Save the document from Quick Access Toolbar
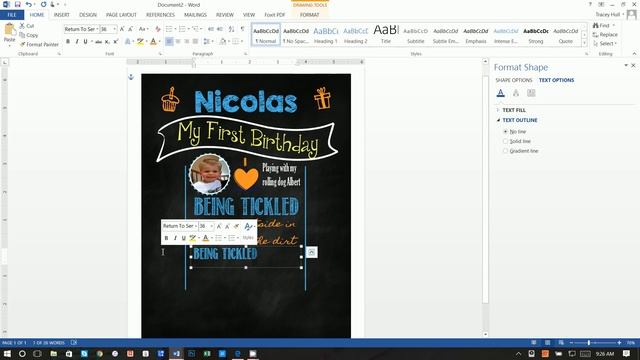 click(17, 4)
